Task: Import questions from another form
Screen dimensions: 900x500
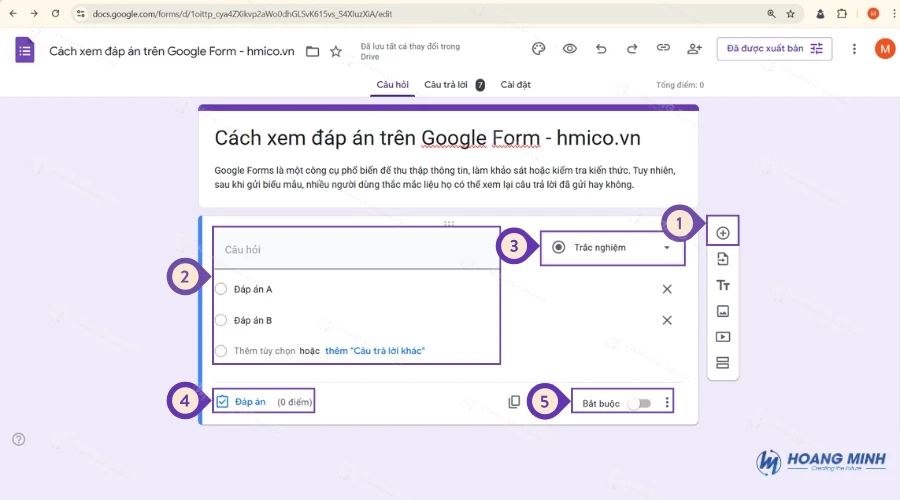Action: 723,259
